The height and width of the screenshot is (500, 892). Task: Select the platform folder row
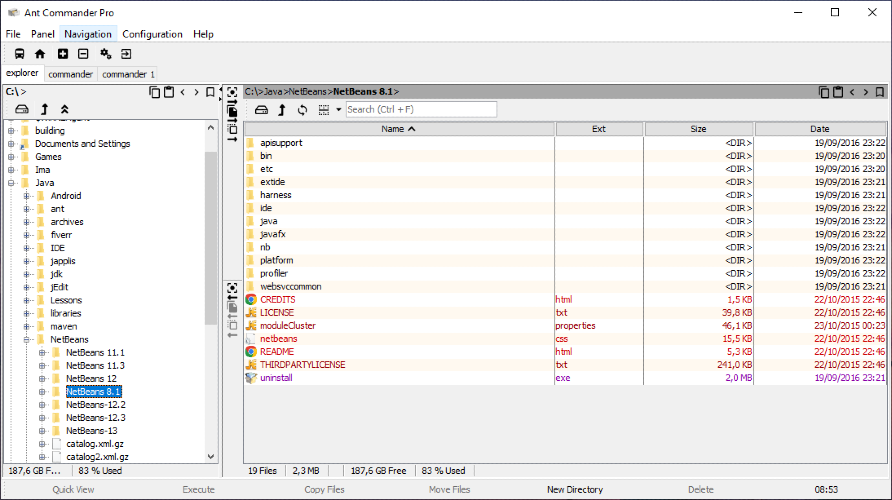(x=565, y=260)
